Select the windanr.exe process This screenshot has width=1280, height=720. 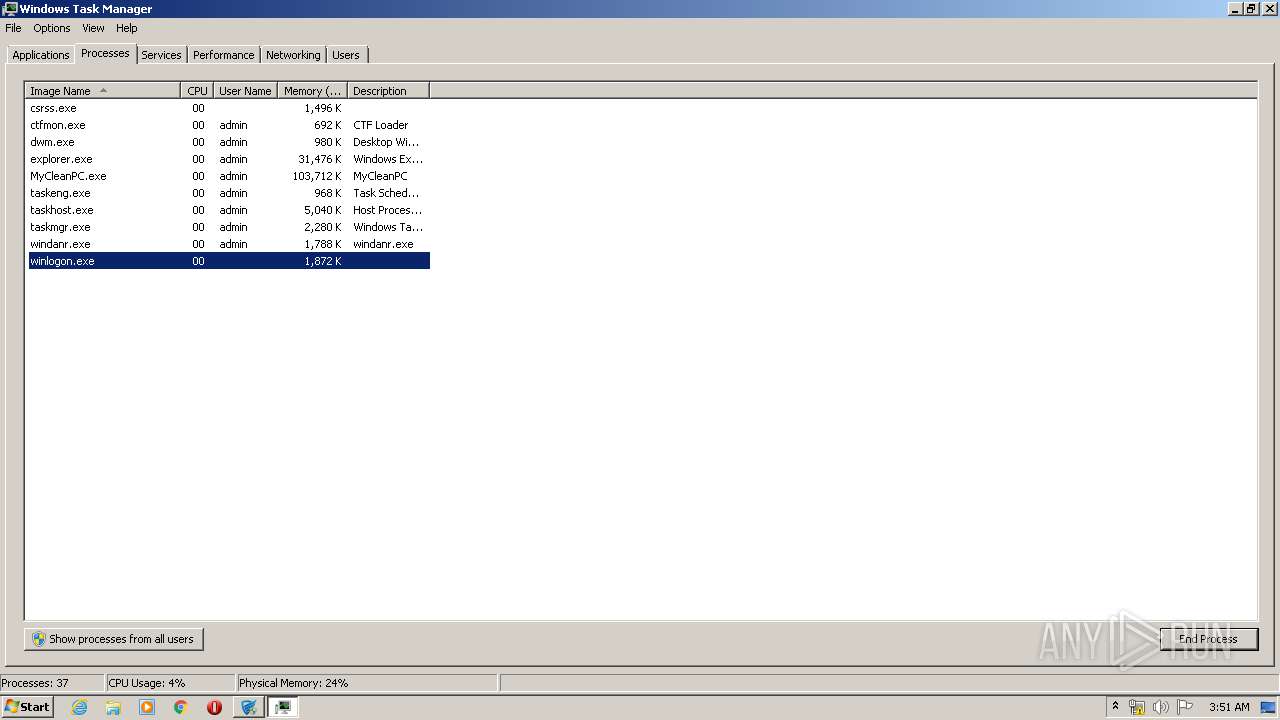click(x=229, y=244)
